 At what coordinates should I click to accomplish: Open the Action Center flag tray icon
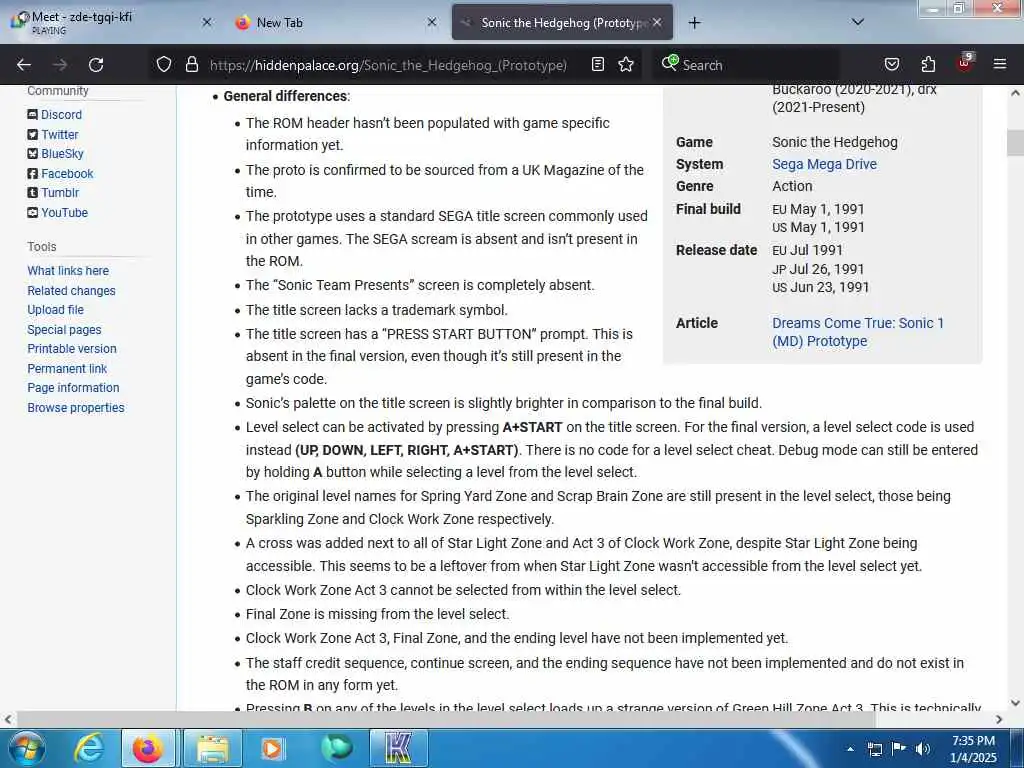(x=899, y=749)
